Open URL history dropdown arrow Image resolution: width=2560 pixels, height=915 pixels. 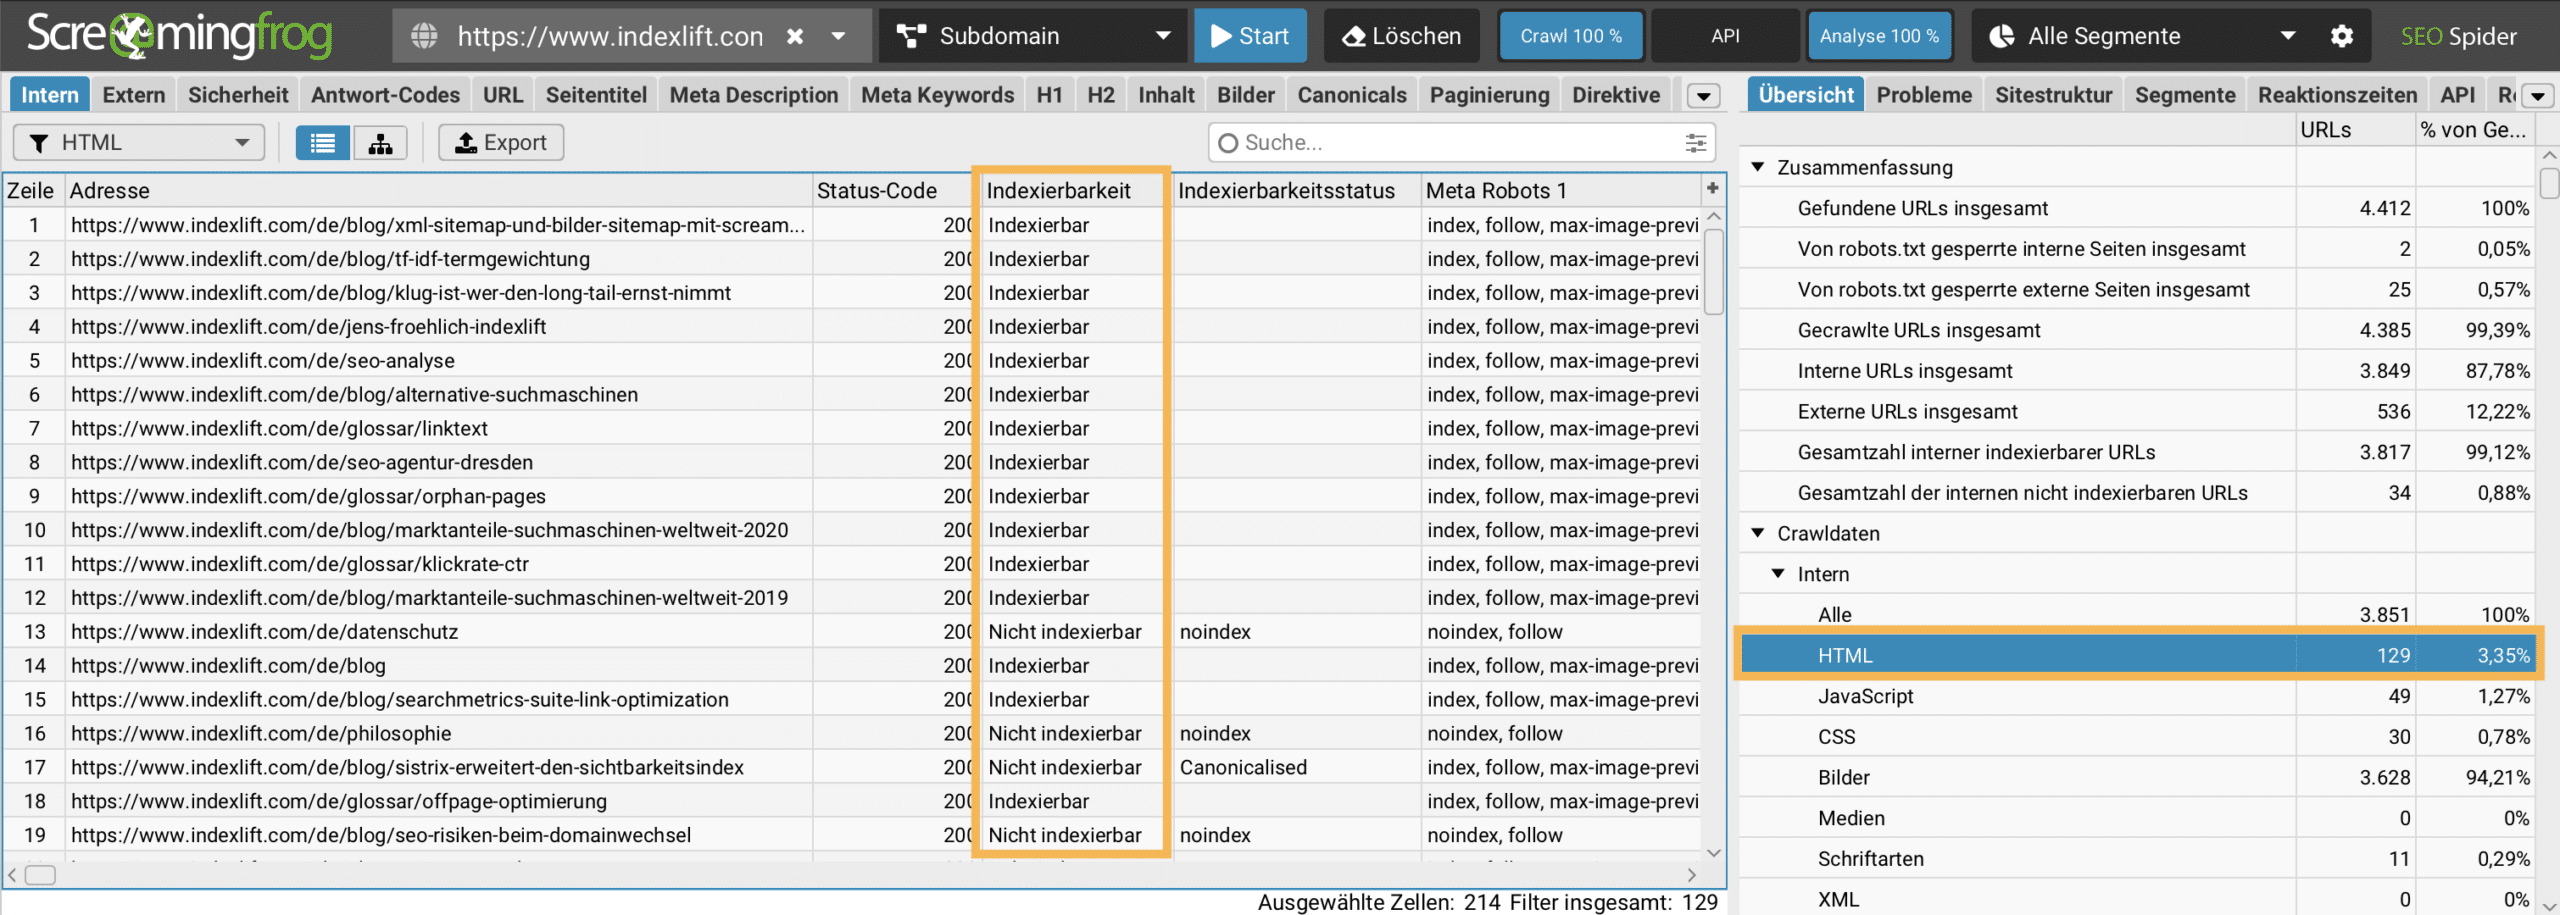839,36
